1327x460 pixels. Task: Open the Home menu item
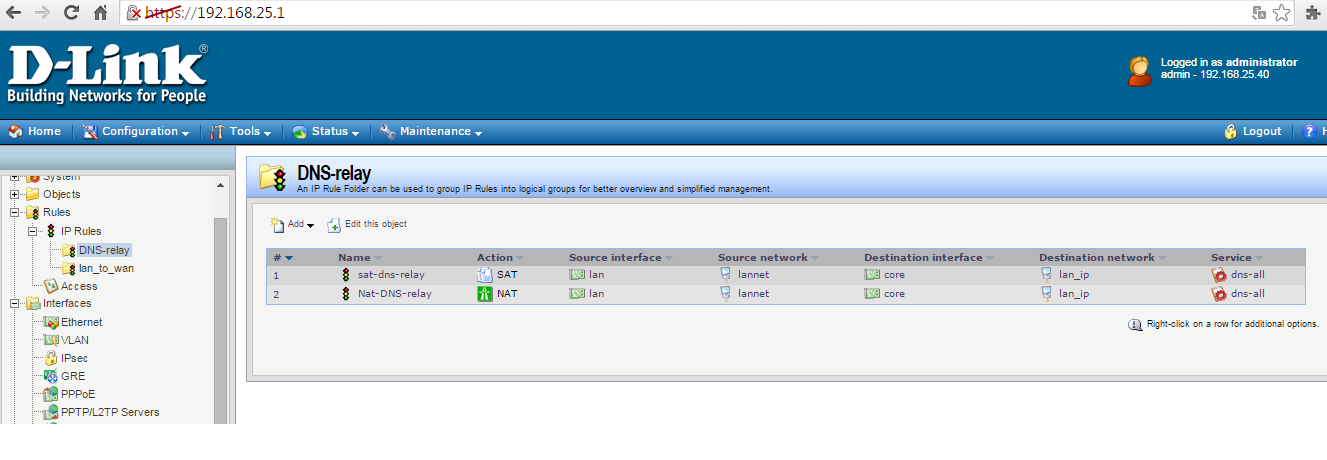point(35,131)
